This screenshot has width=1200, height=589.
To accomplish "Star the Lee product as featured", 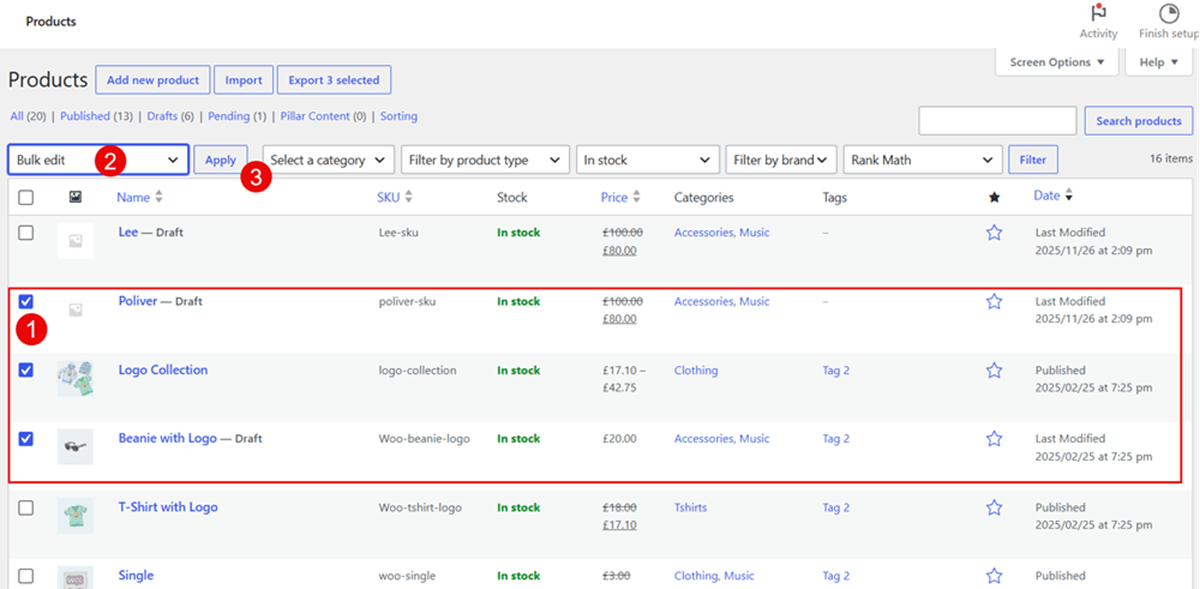I will (x=994, y=233).
